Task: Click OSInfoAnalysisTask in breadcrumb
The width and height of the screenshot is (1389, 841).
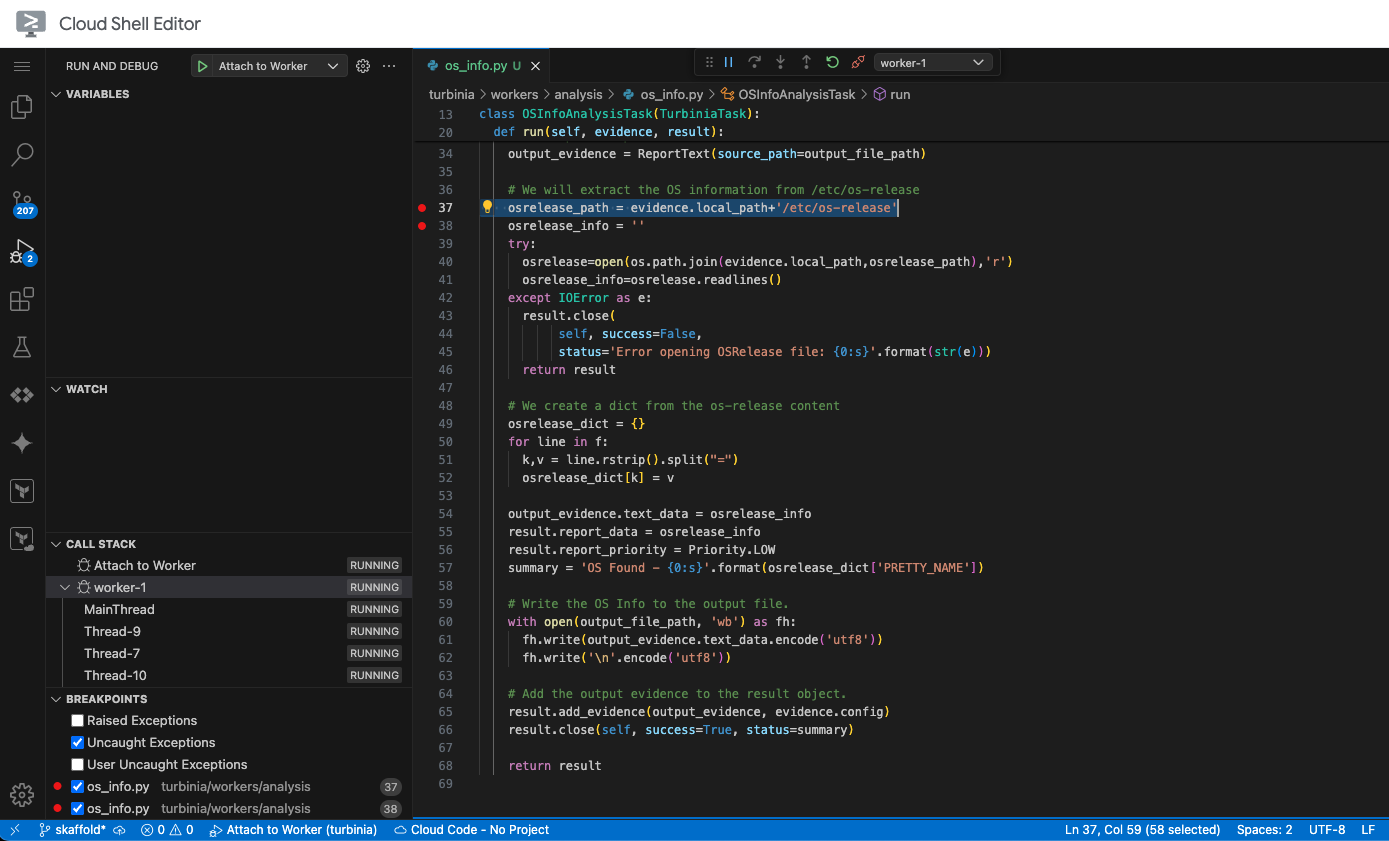Action: coord(796,94)
